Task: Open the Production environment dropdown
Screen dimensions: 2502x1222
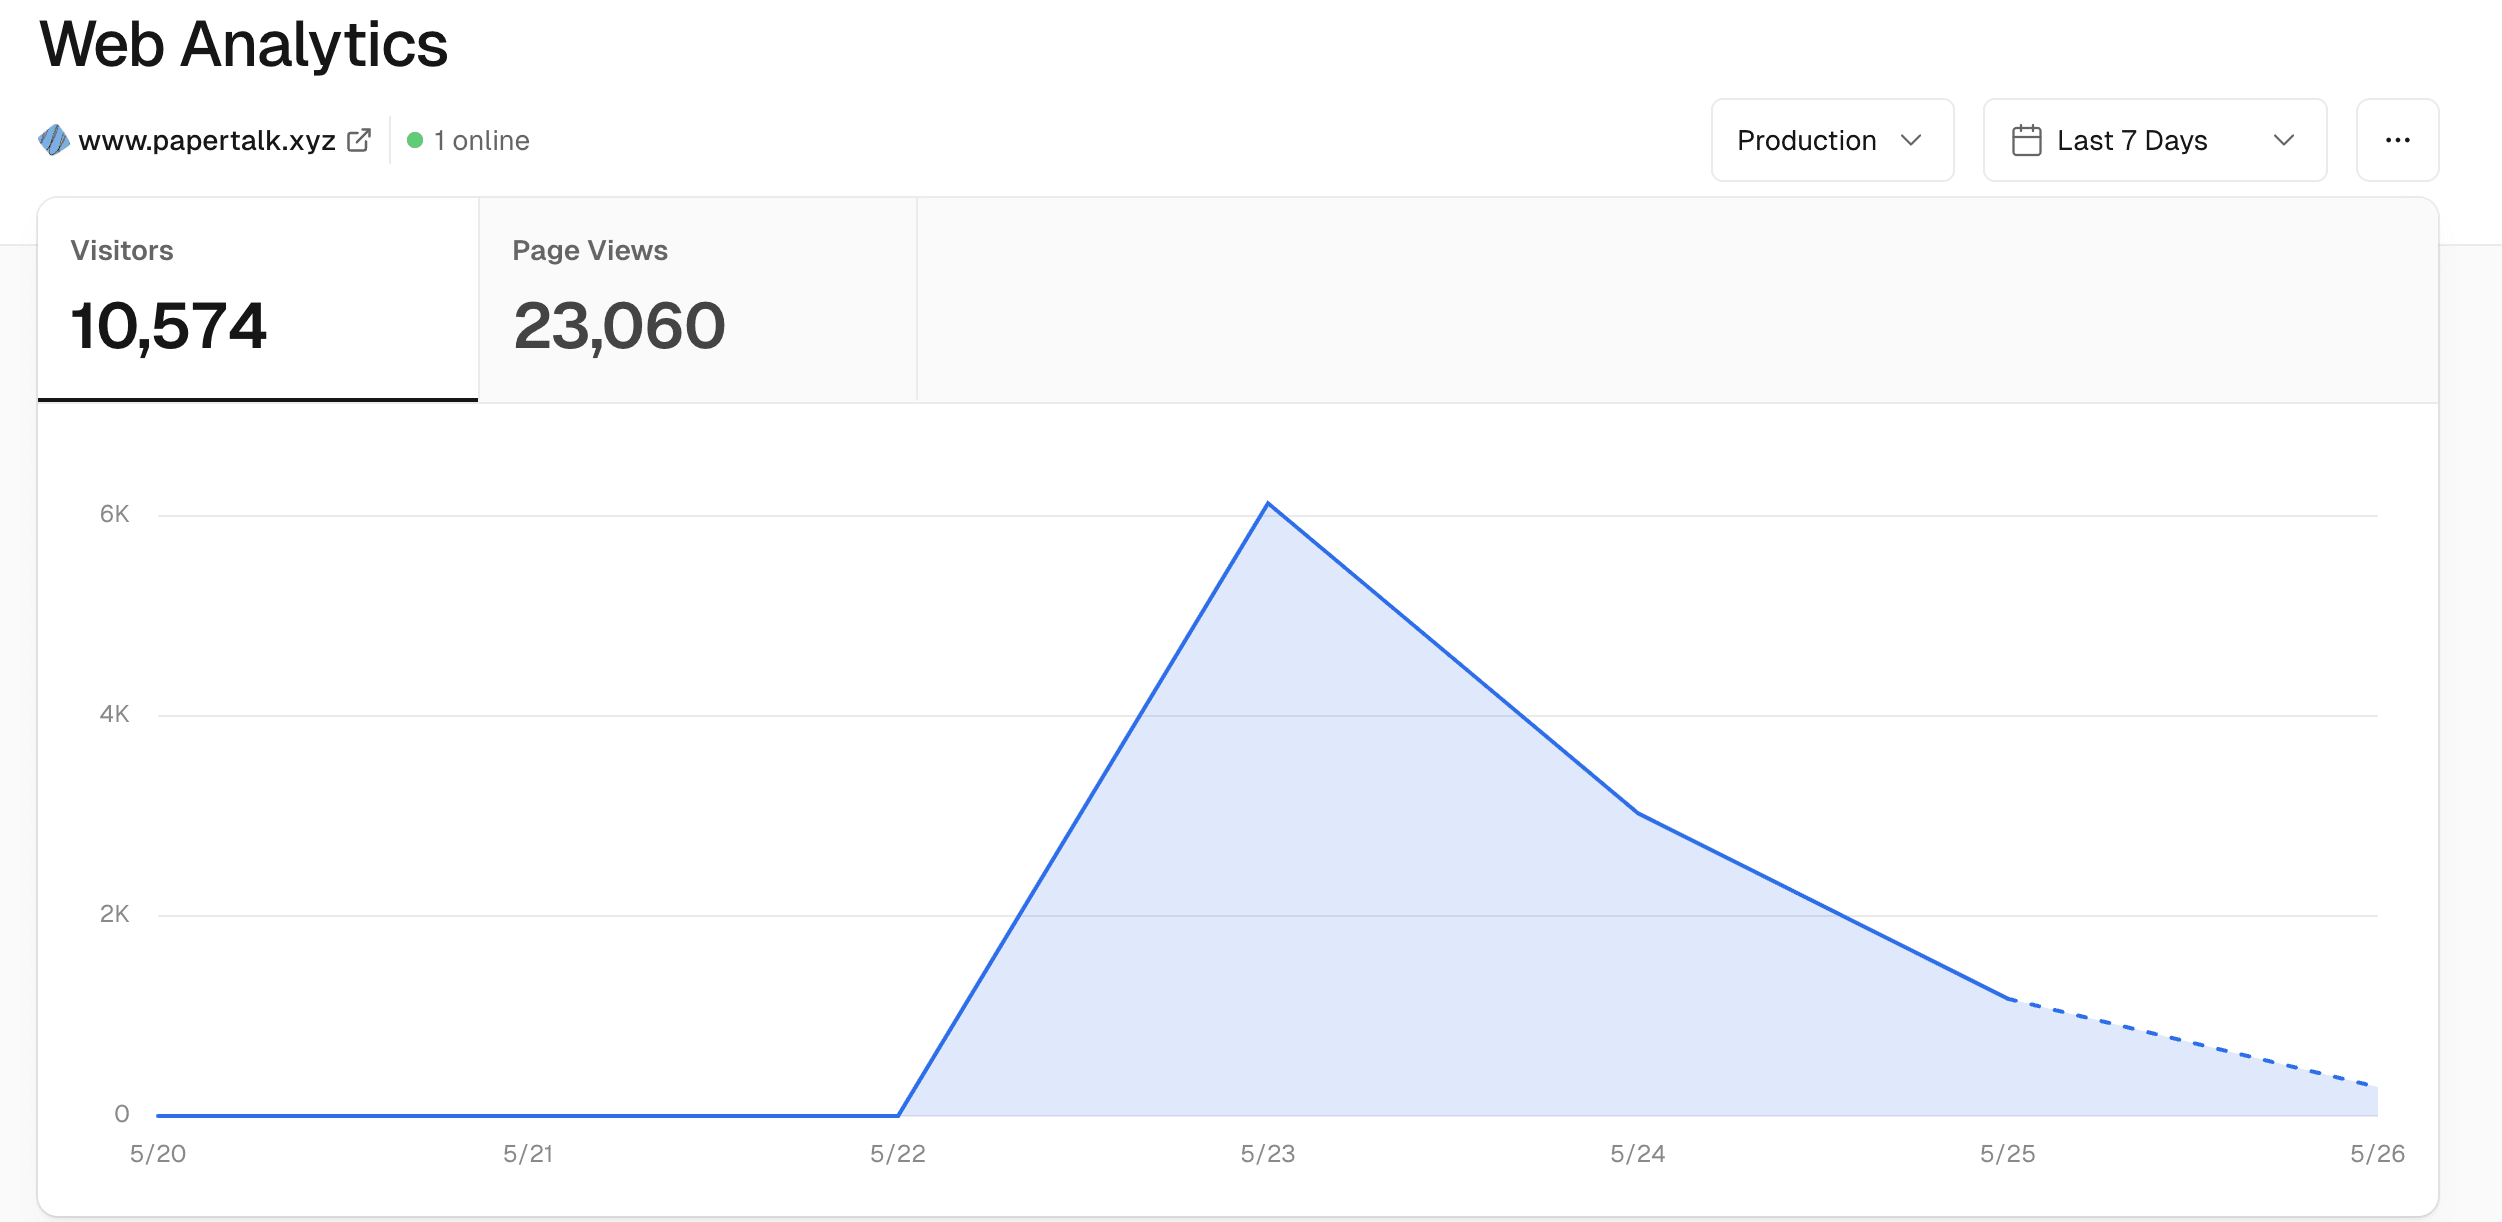Action: click(x=1831, y=140)
